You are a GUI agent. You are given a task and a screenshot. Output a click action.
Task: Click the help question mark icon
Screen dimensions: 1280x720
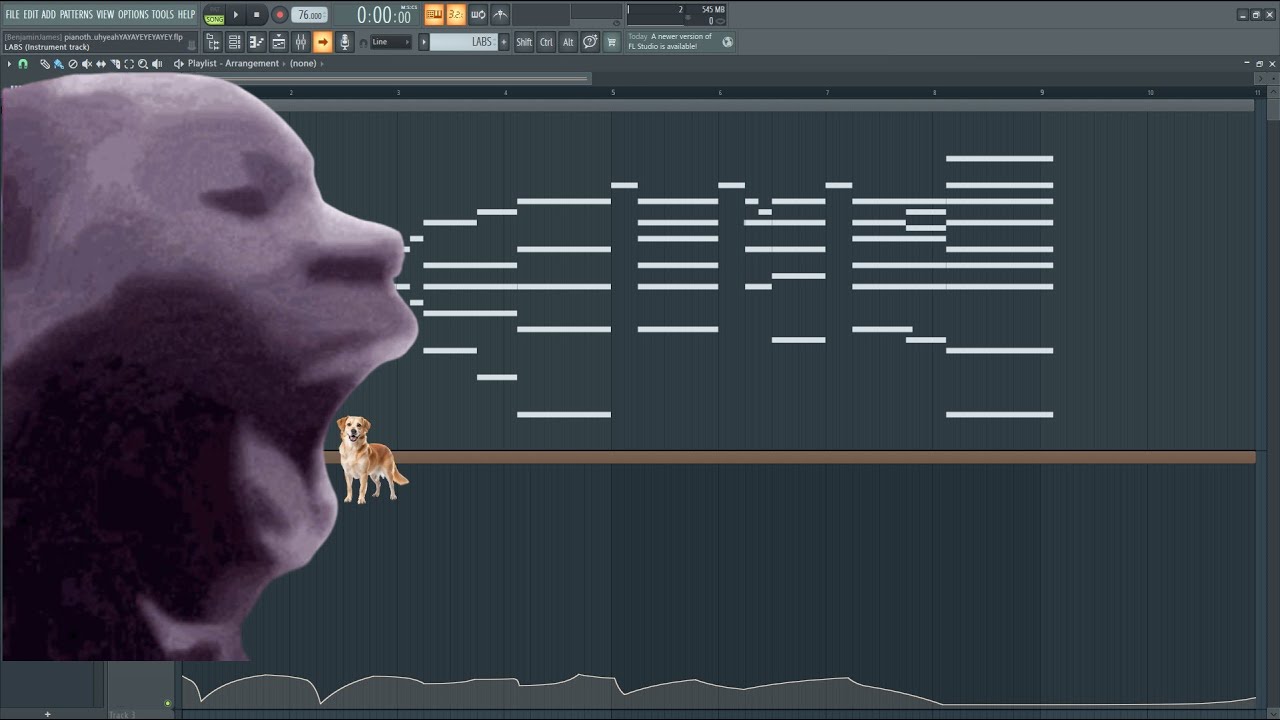click(590, 42)
